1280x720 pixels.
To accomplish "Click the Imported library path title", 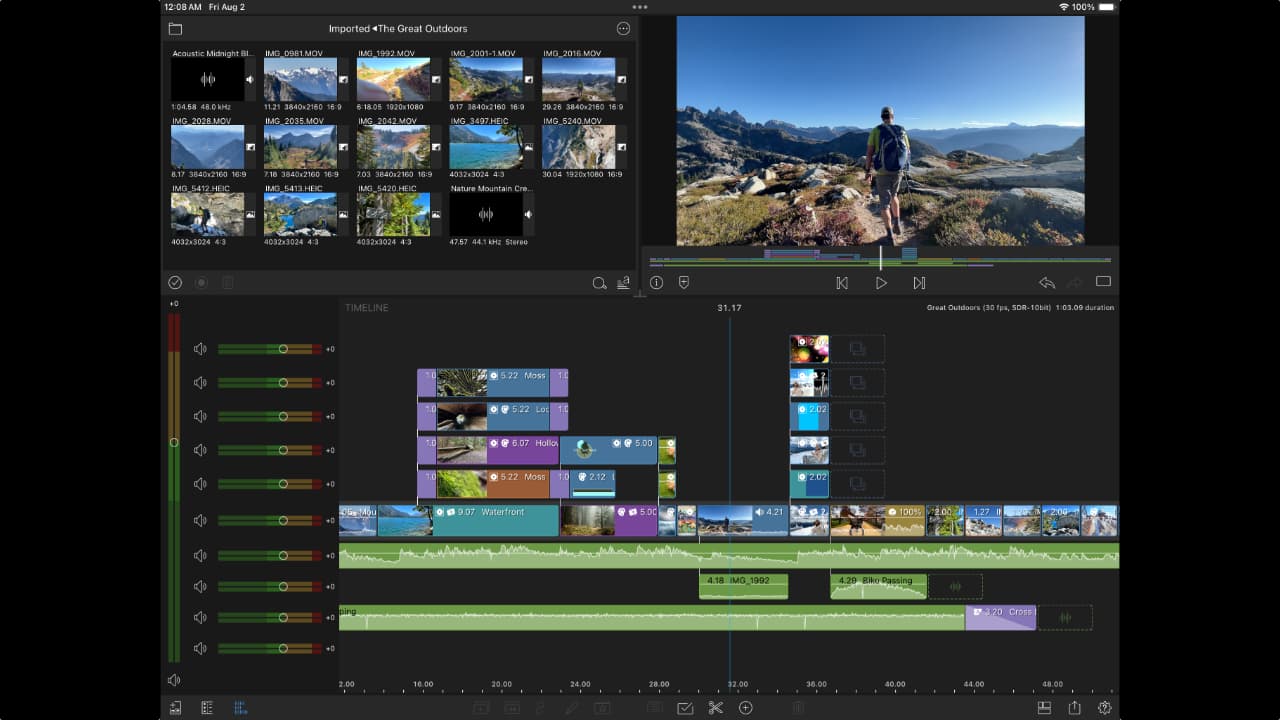I will point(397,29).
